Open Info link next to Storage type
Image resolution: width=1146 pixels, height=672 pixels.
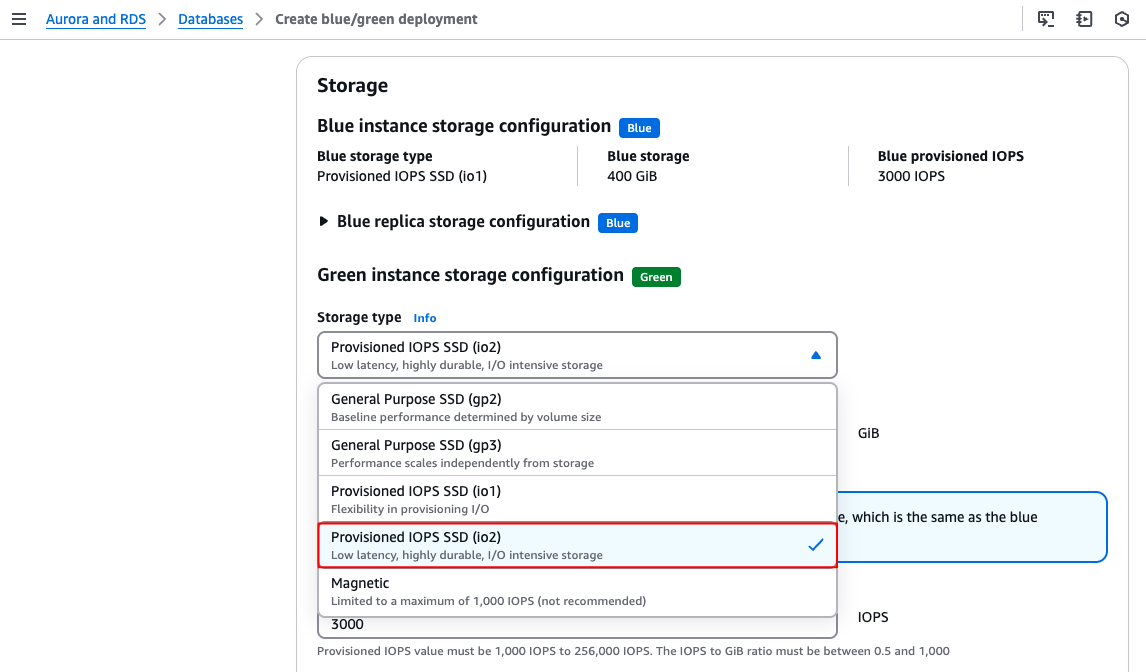point(425,318)
